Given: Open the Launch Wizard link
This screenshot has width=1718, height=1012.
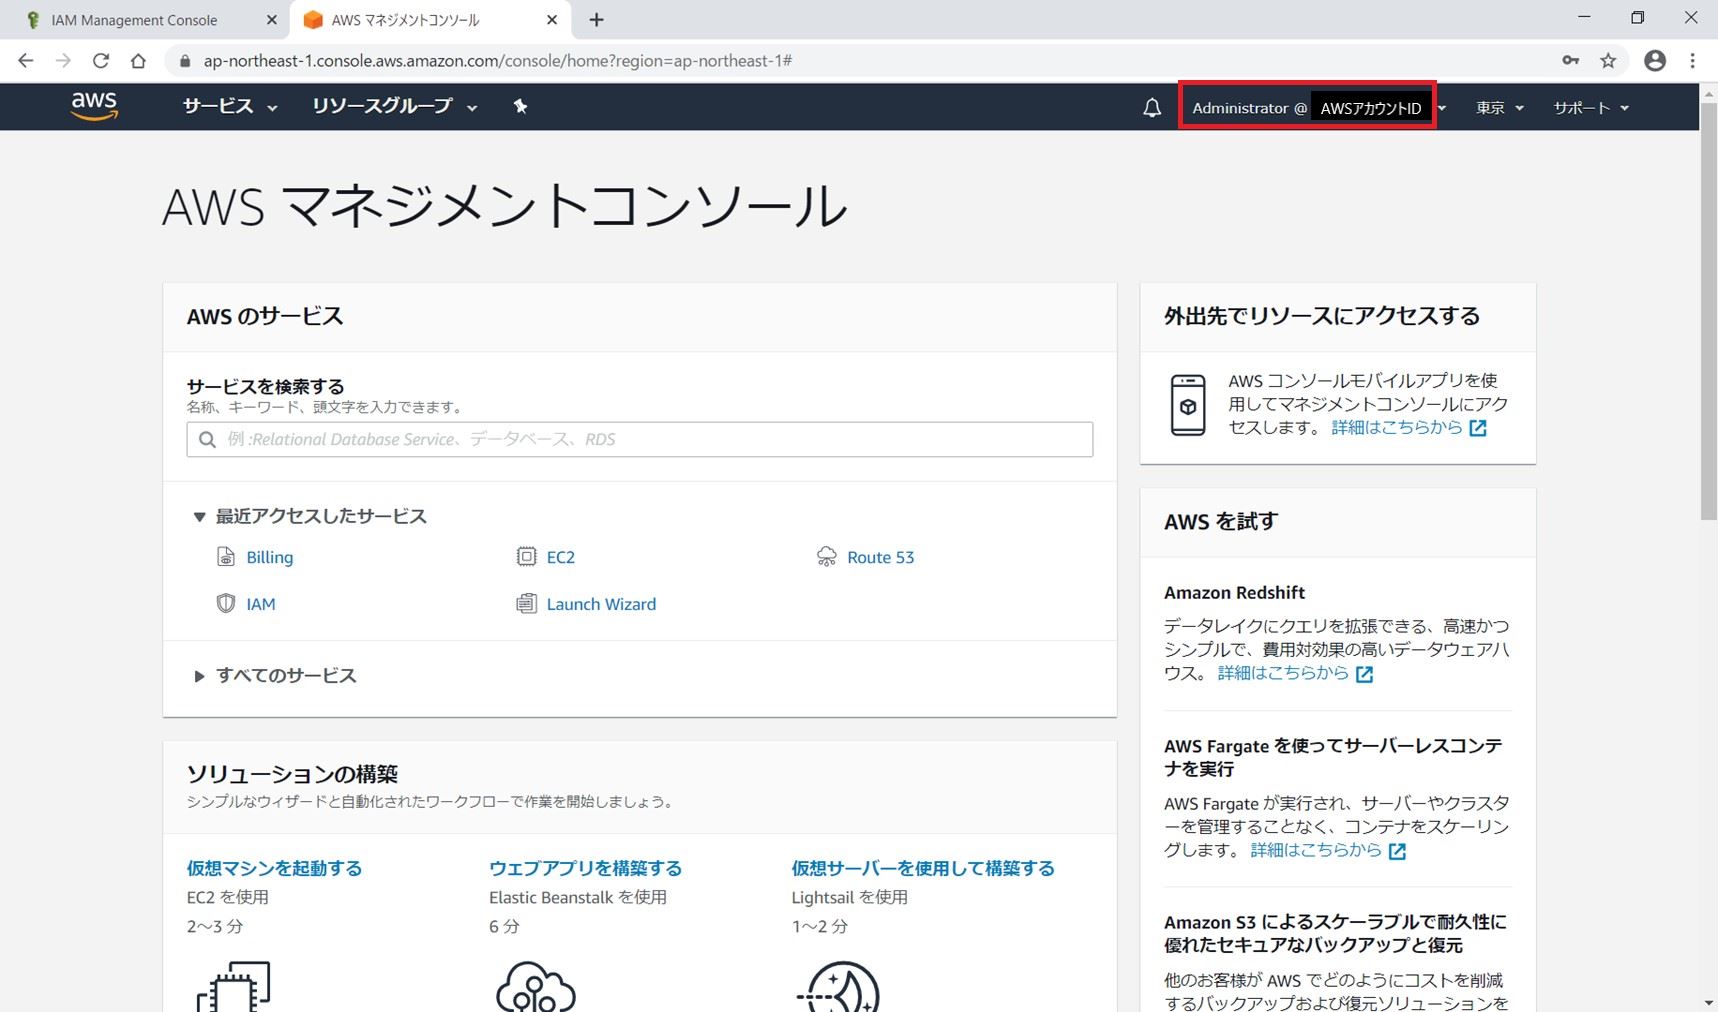Looking at the screenshot, I should pos(601,604).
